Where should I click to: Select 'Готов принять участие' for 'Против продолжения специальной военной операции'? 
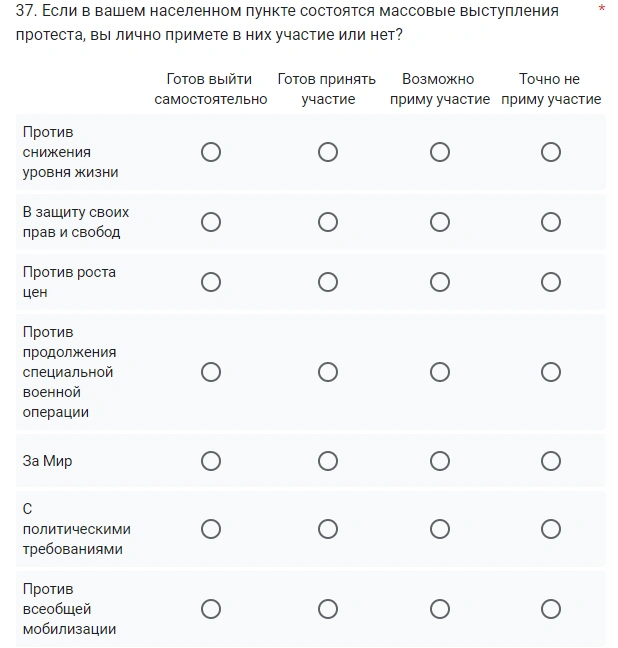pyautogui.click(x=328, y=372)
